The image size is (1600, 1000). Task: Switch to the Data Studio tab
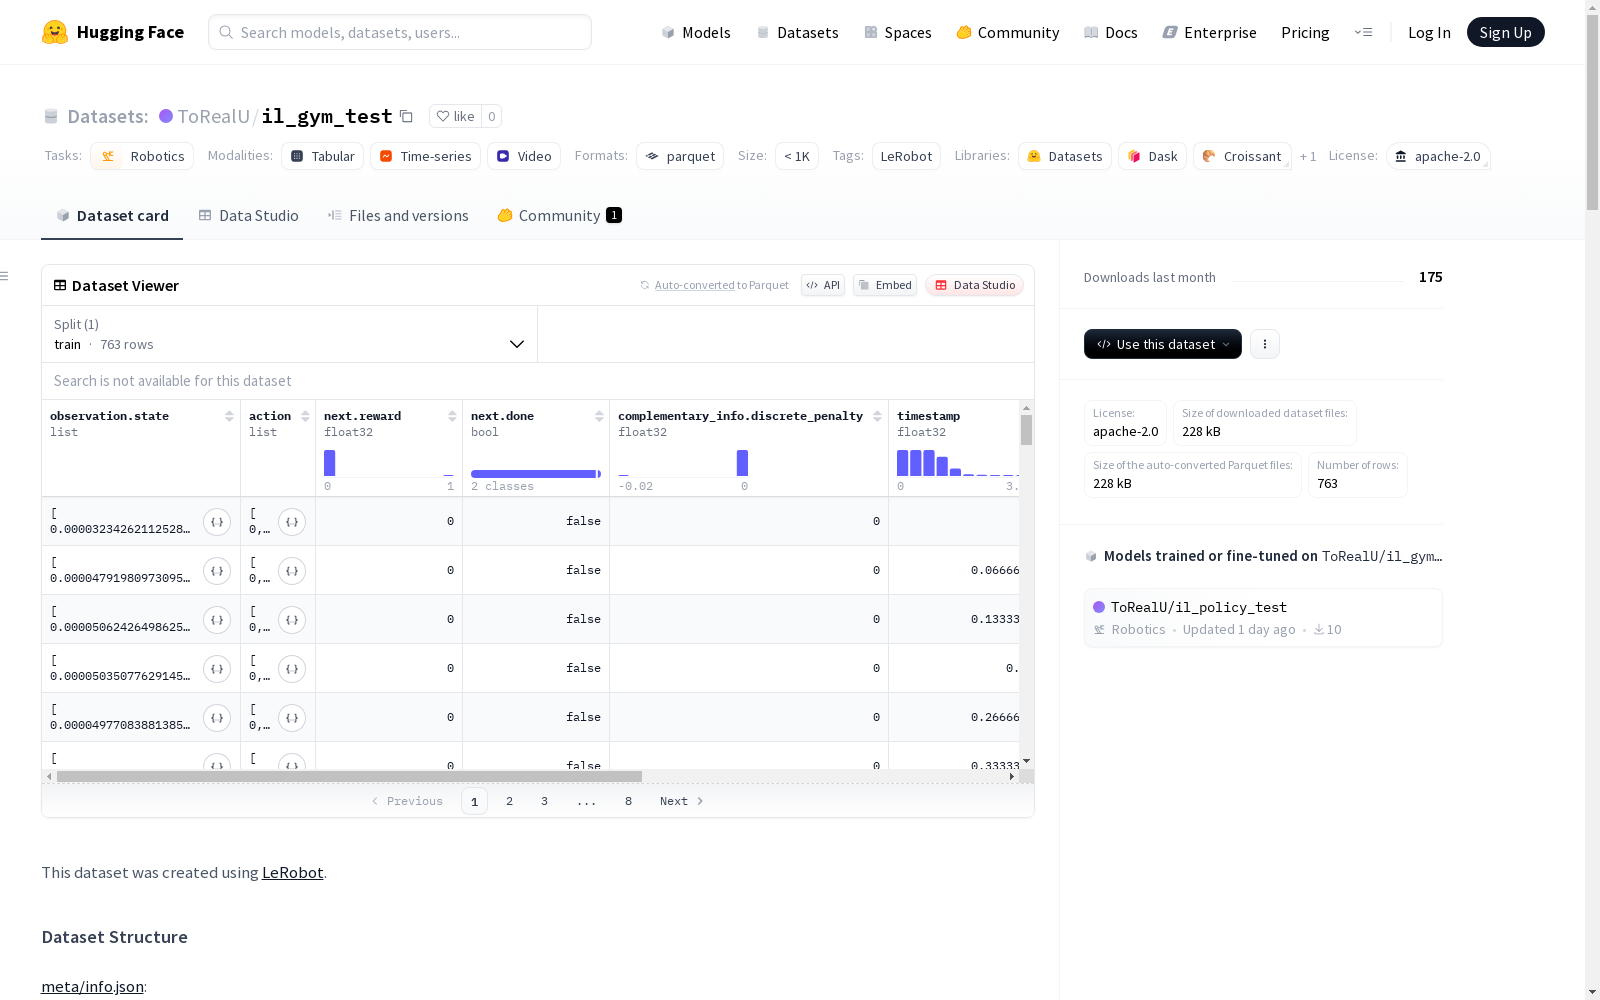pyautogui.click(x=249, y=215)
